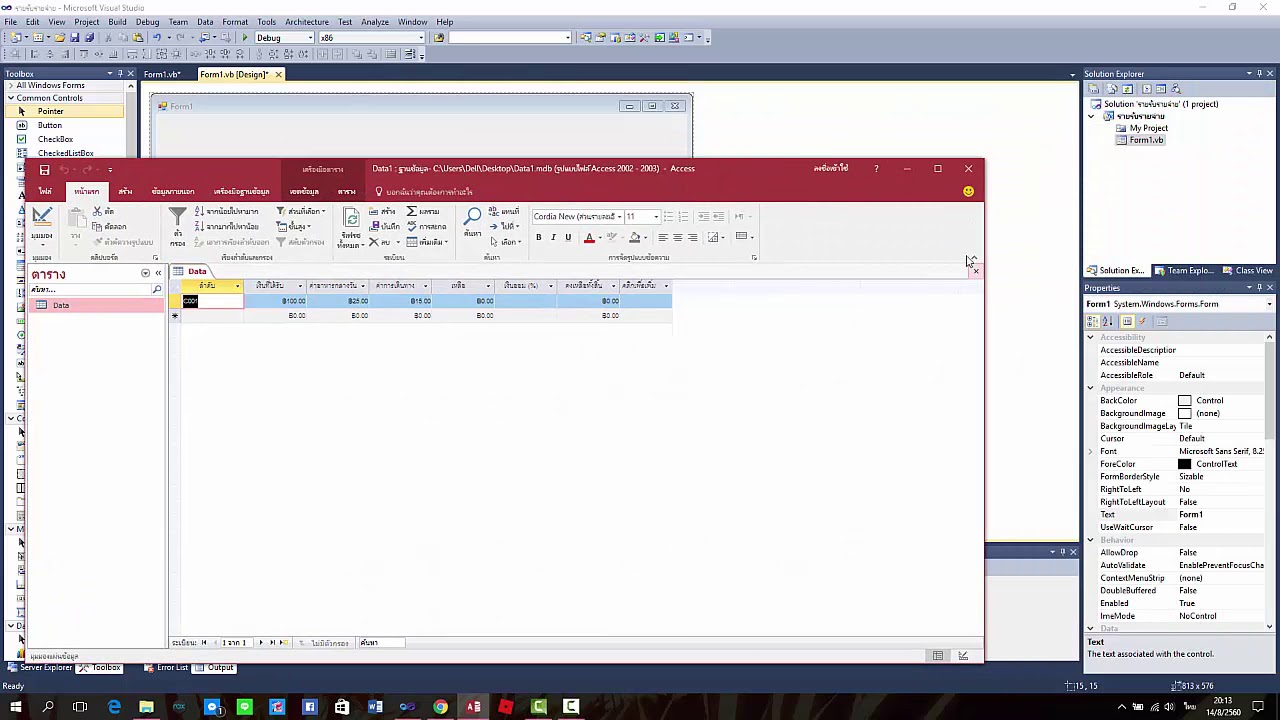Viewport: 1280px width, 720px height.
Task: Click align text left in Access ribbon
Action: click(x=662, y=237)
